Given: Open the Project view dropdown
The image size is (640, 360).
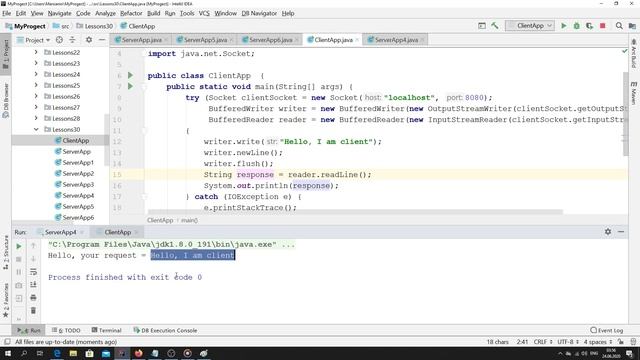Looking at the screenshot, I should coord(33,40).
